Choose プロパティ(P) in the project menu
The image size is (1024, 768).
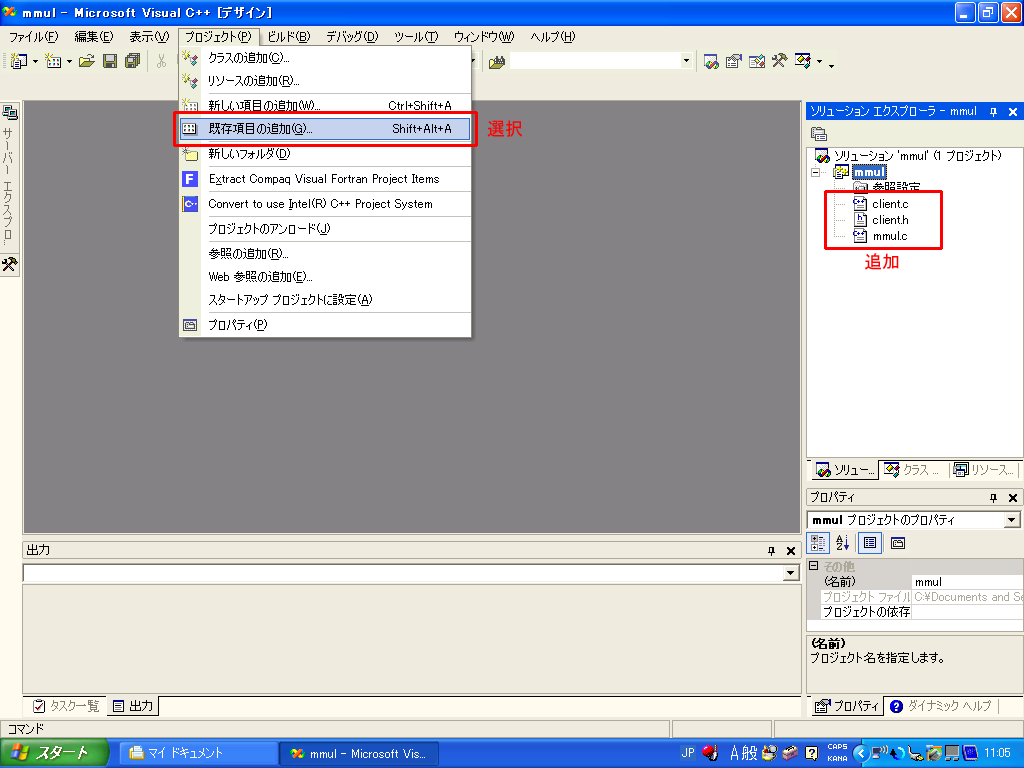pyautogui.click(x=325, y=325)
